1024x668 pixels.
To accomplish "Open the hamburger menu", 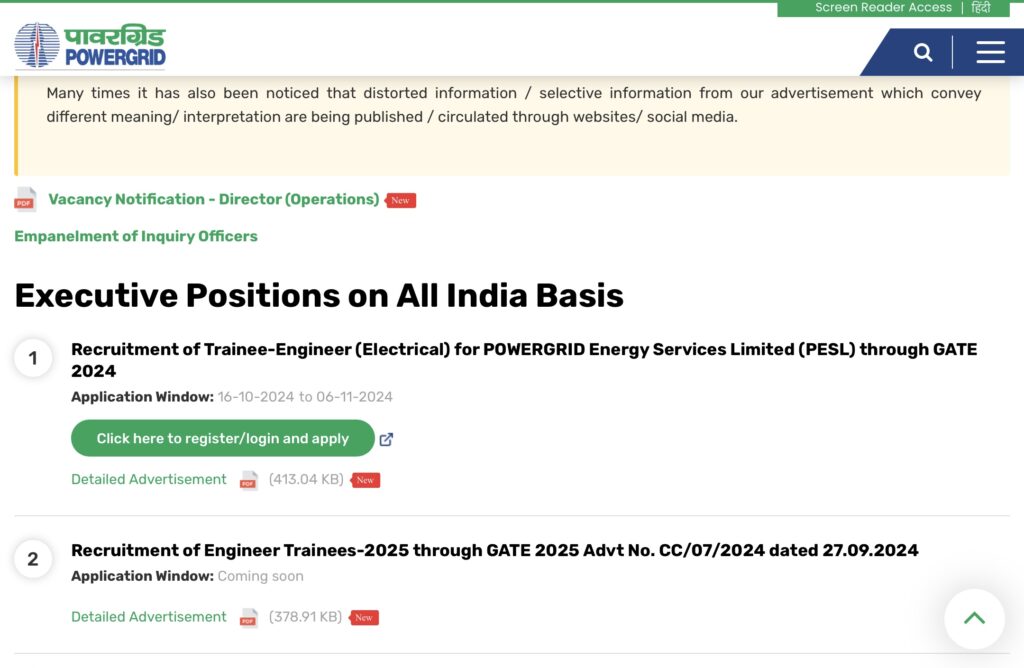I will click(x=990, y=52).
